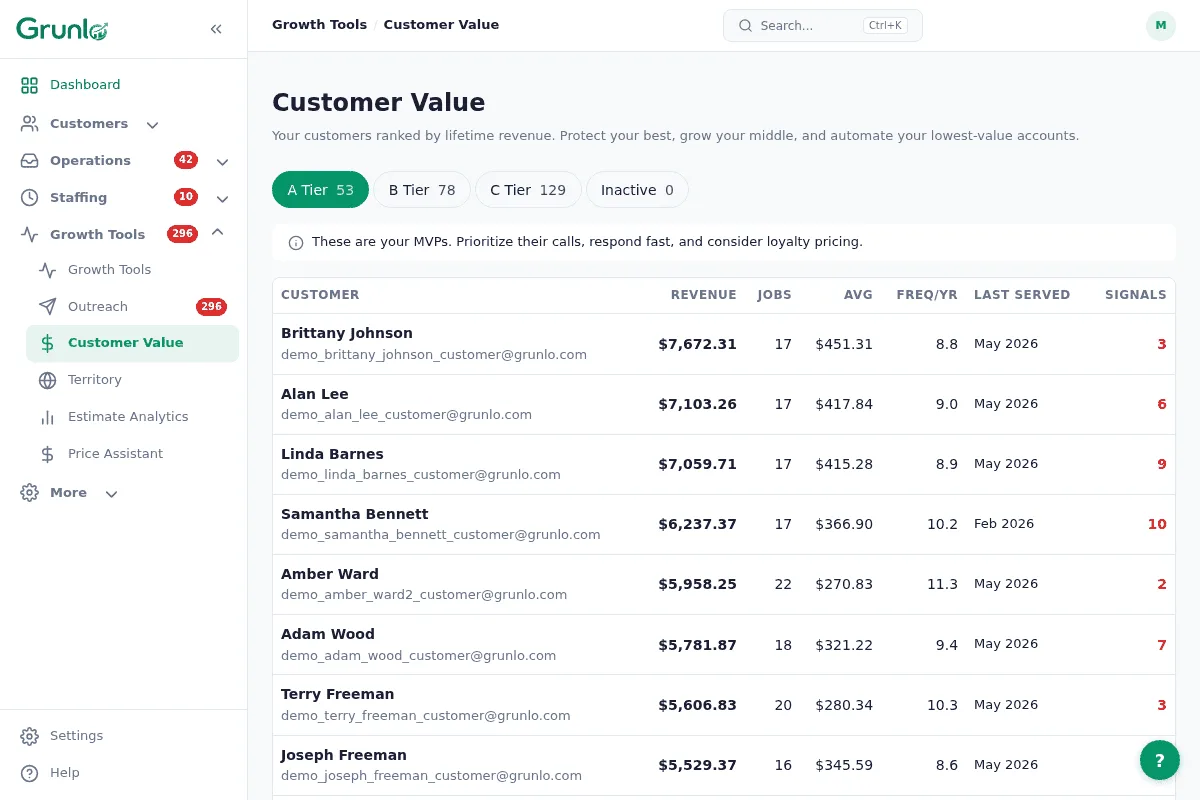This screenshot has width=1200, height=800.
Task: Open Amber Ward customer row
Action: 724,584
